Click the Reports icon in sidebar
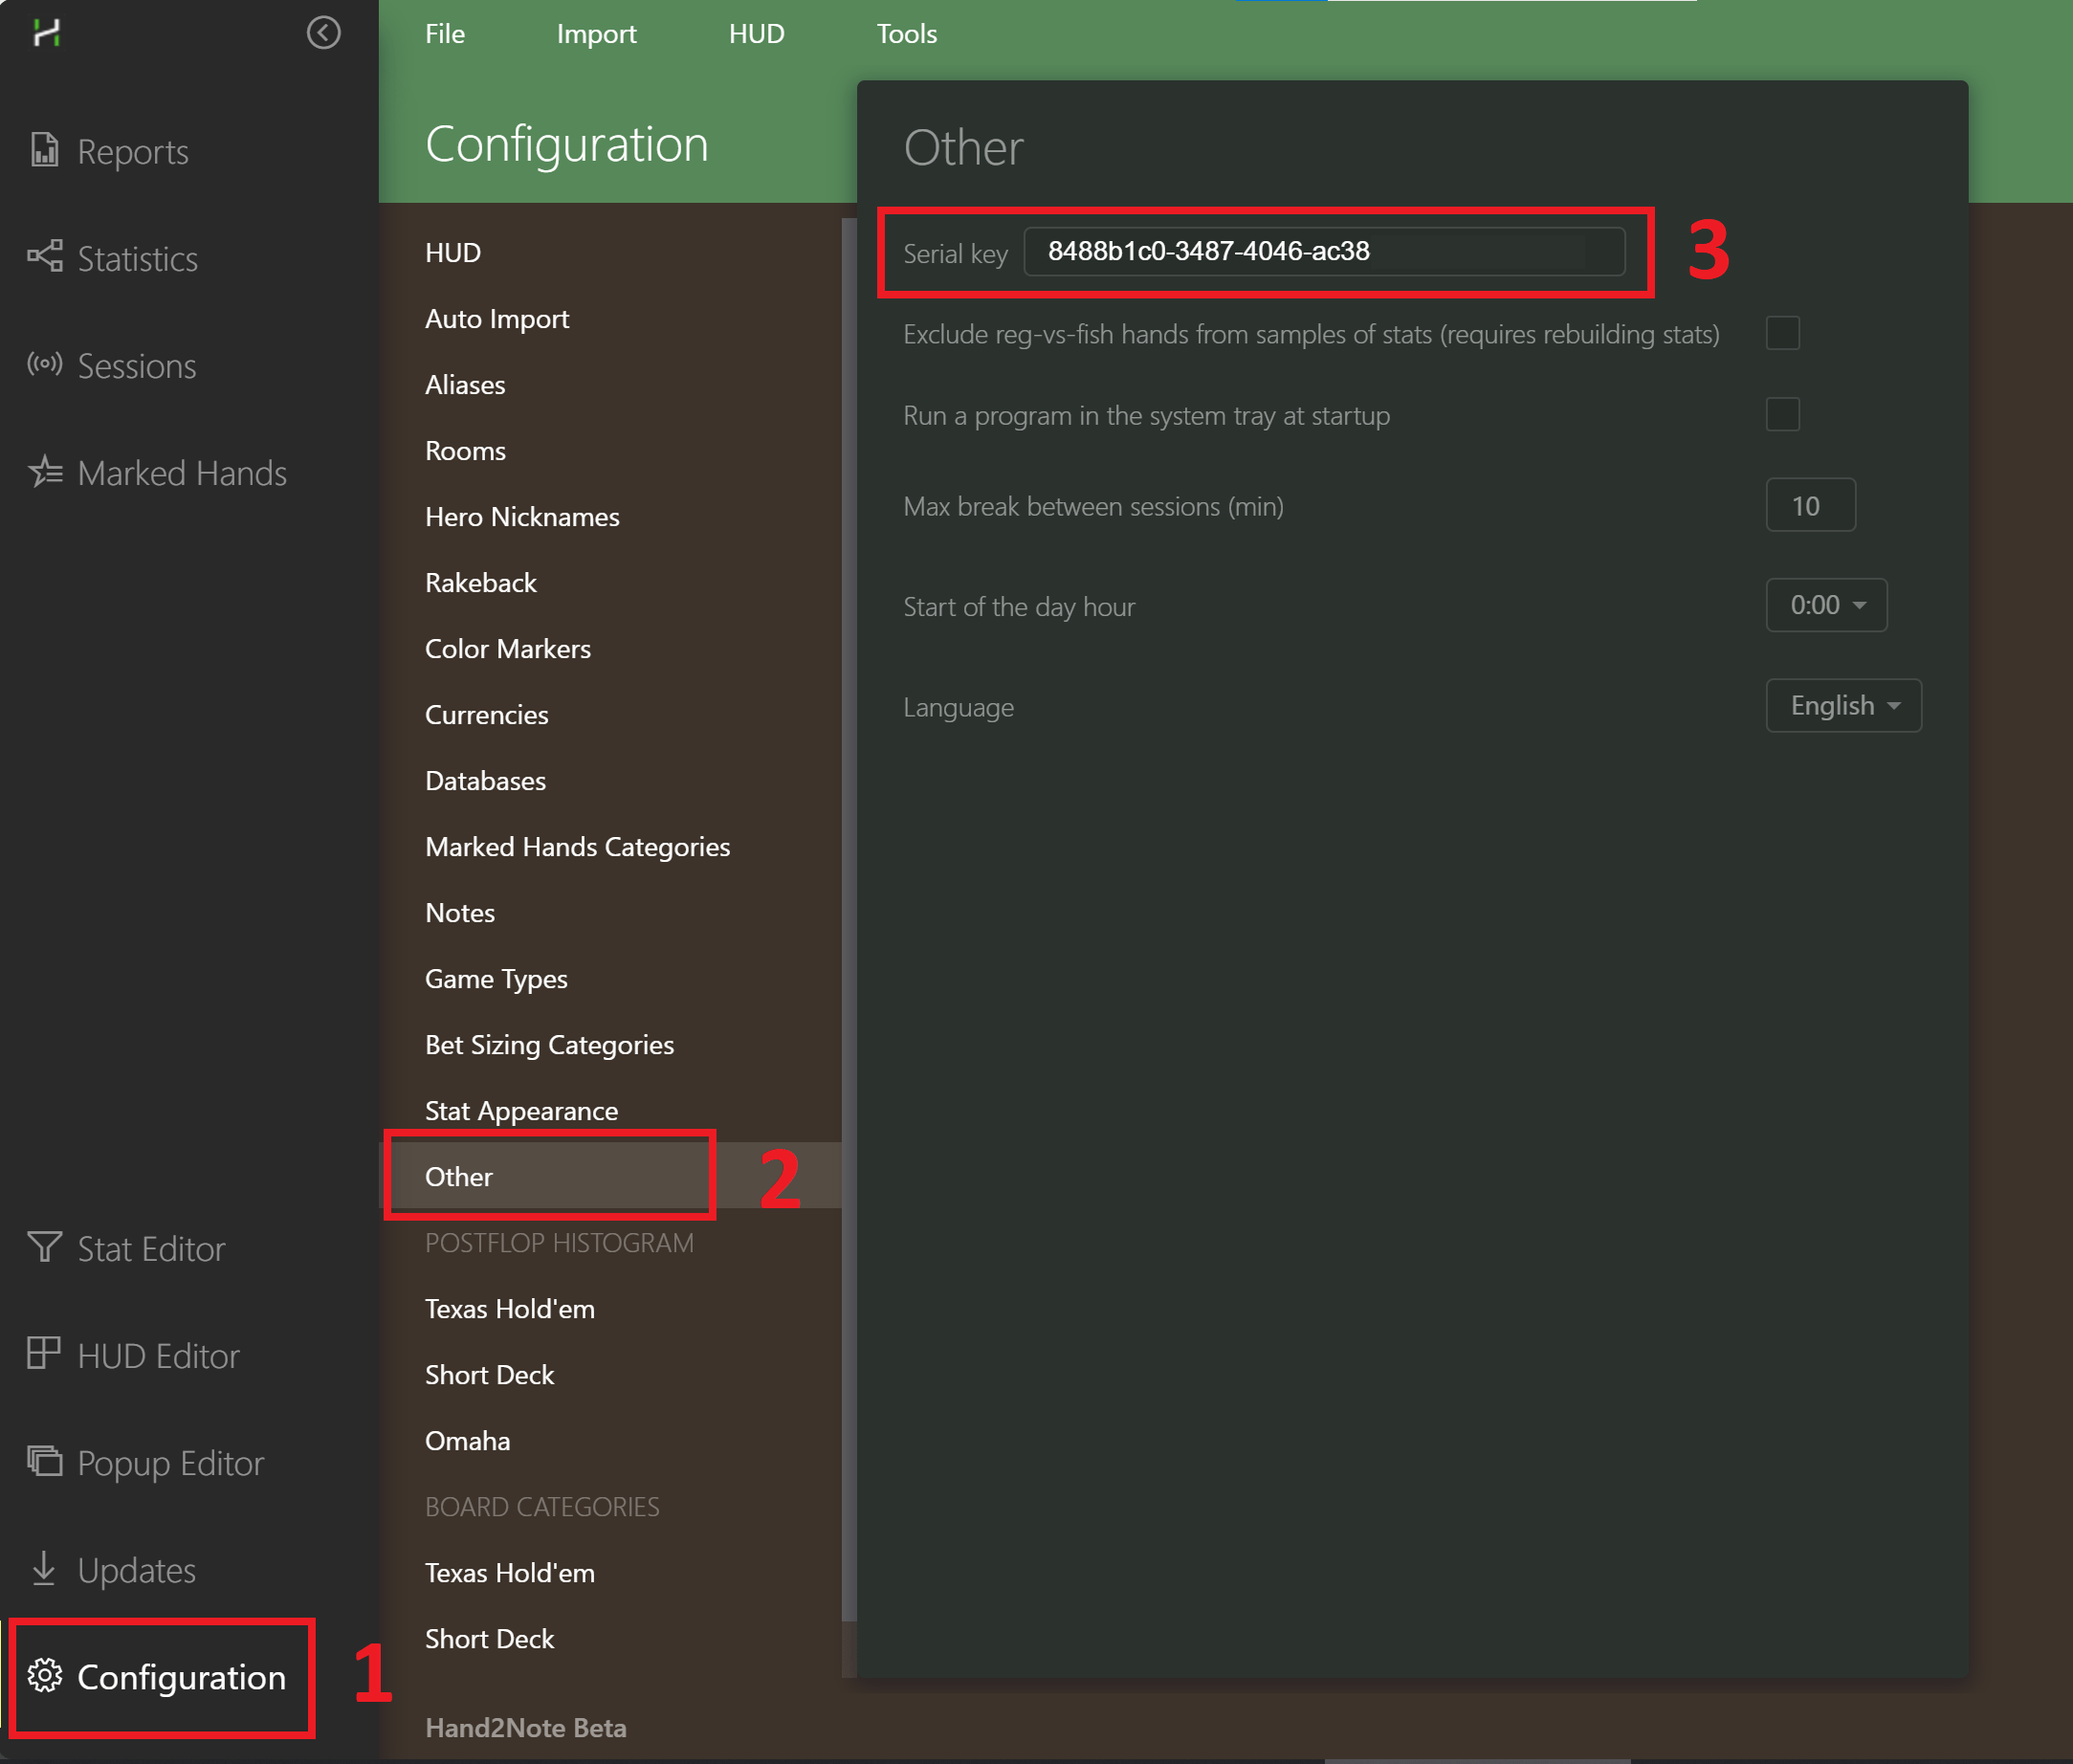The height and width of the screenshot is (1764, 2073). pos(44,150)
